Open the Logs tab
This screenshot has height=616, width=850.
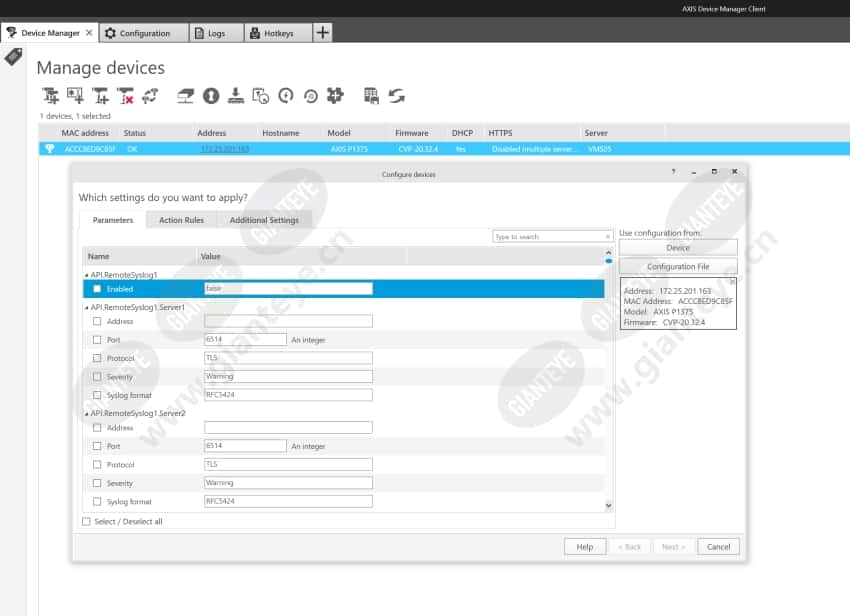(216, 33)
